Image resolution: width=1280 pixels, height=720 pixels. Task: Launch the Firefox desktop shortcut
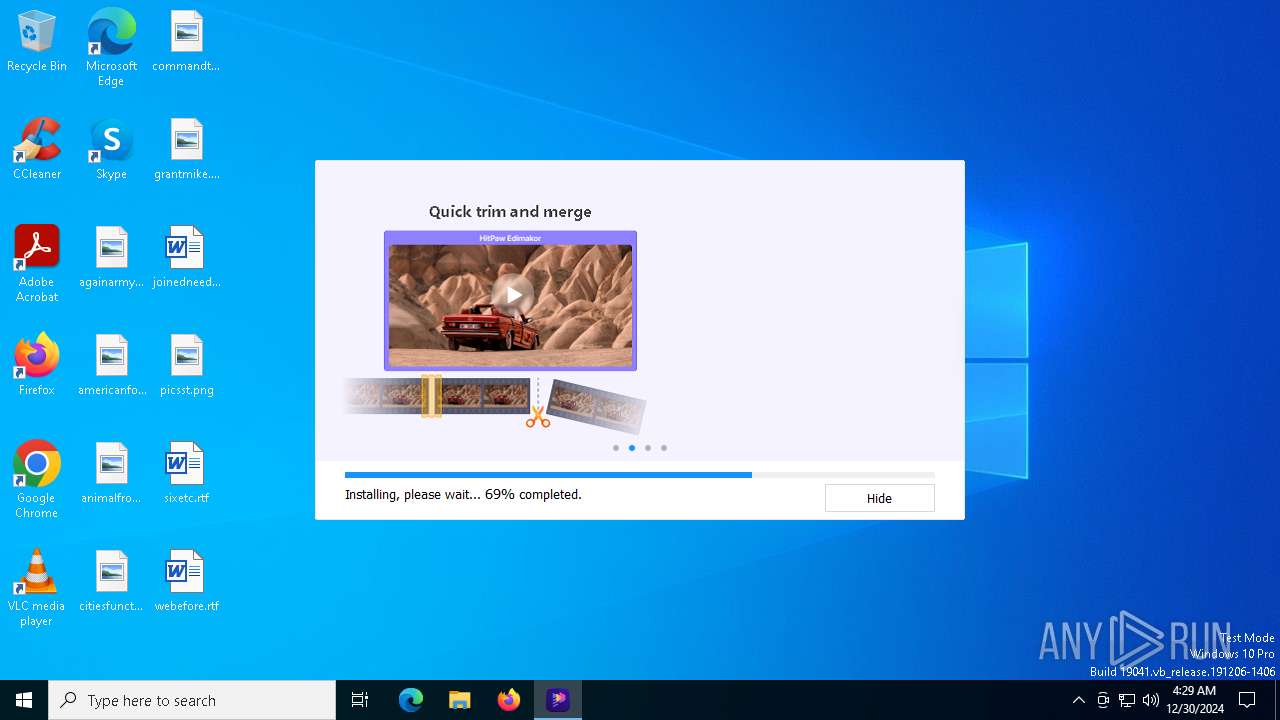(37, 365)
